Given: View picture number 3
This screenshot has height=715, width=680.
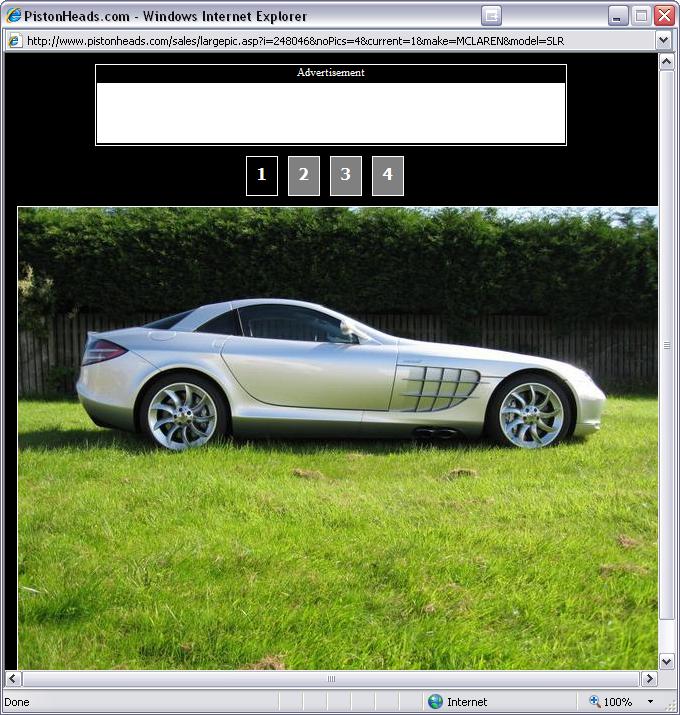Looking at the screenshot, I should 346,176.
